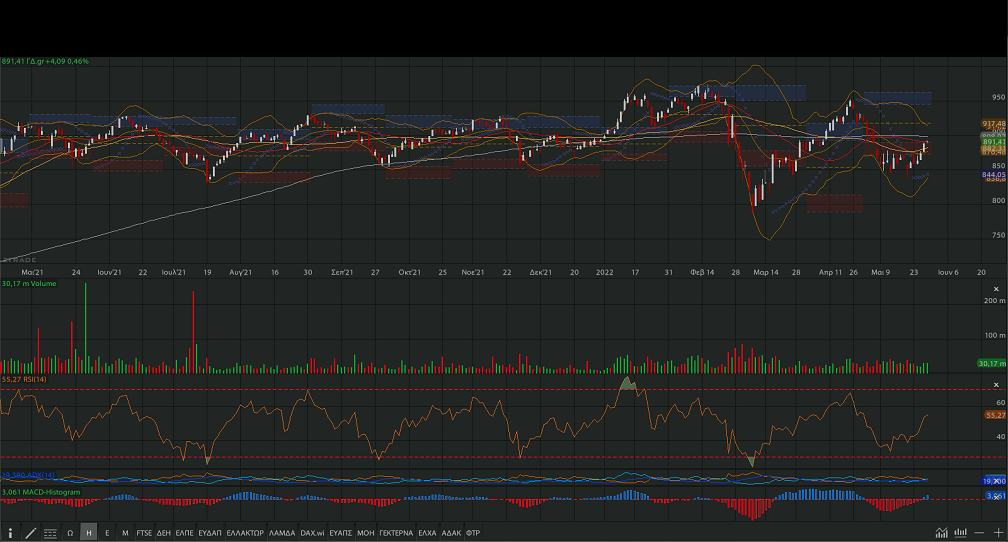Screen dimensions: 1008x542
Task: Close the Volume indicator panel
Action: tap(995, 284)
